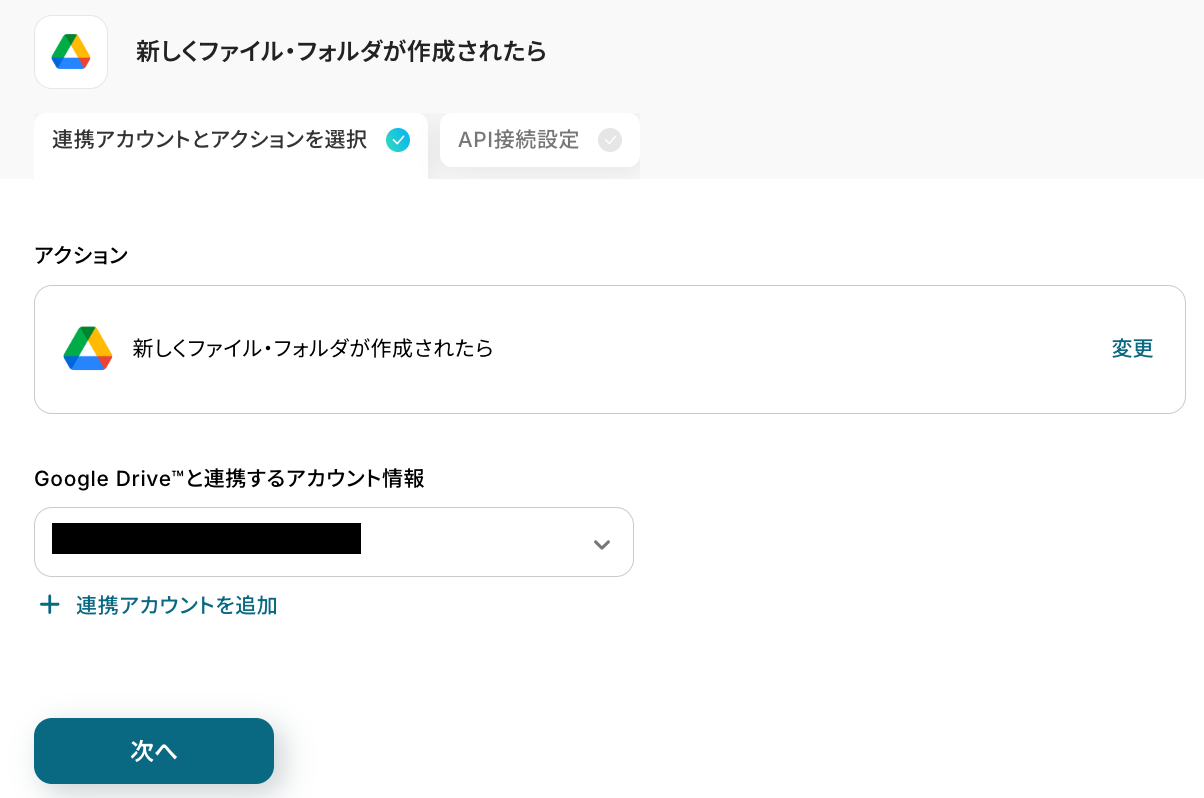Click the gray checkmark on API接続設定 tab

click(610, 140)
